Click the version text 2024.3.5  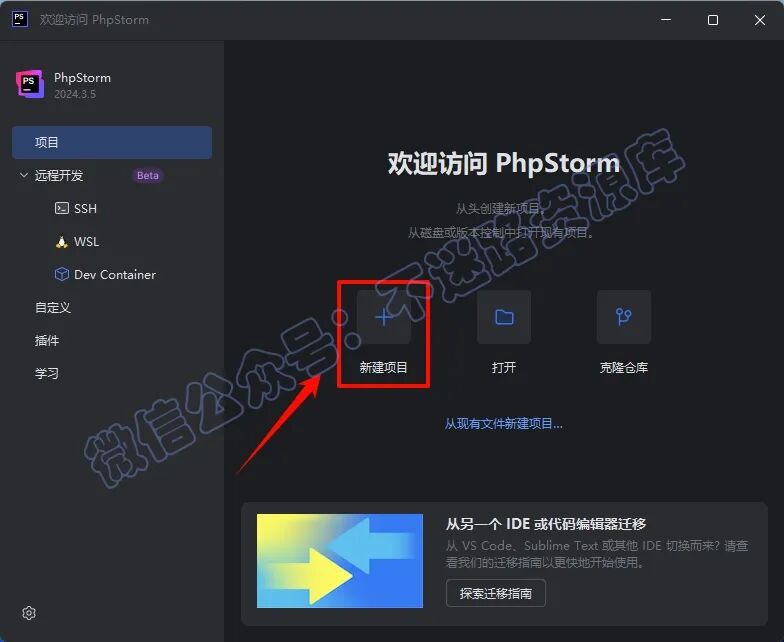[75, 94]
